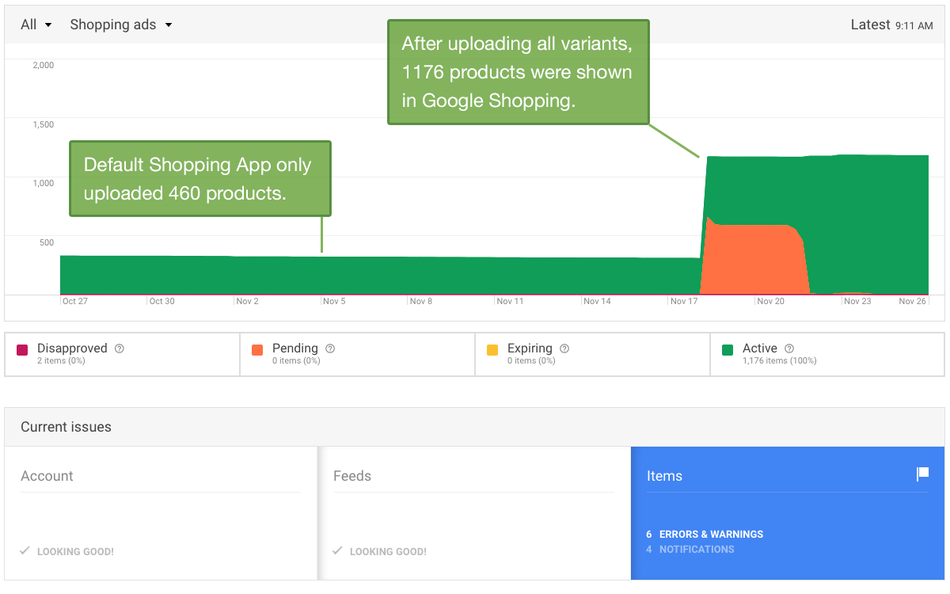This screenshot has width=950, height=594.
Task: Click the flag icon in Items card
Action: click(922, 474)
